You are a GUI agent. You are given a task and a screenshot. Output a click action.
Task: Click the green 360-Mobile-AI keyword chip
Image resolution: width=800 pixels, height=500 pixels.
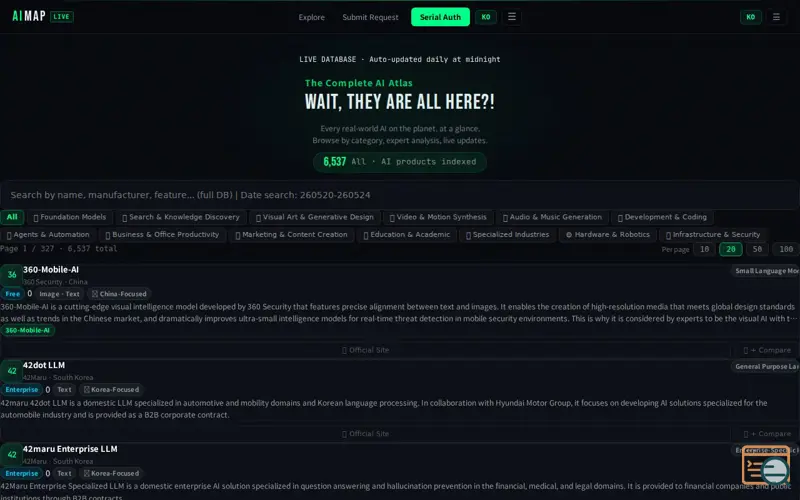(28, 330)
